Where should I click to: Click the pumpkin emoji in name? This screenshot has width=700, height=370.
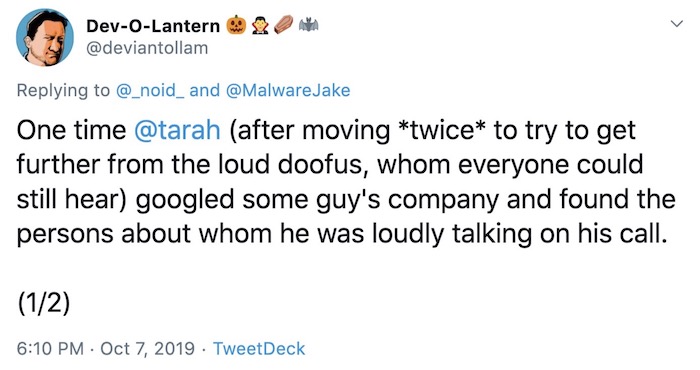tap(237, 25)
